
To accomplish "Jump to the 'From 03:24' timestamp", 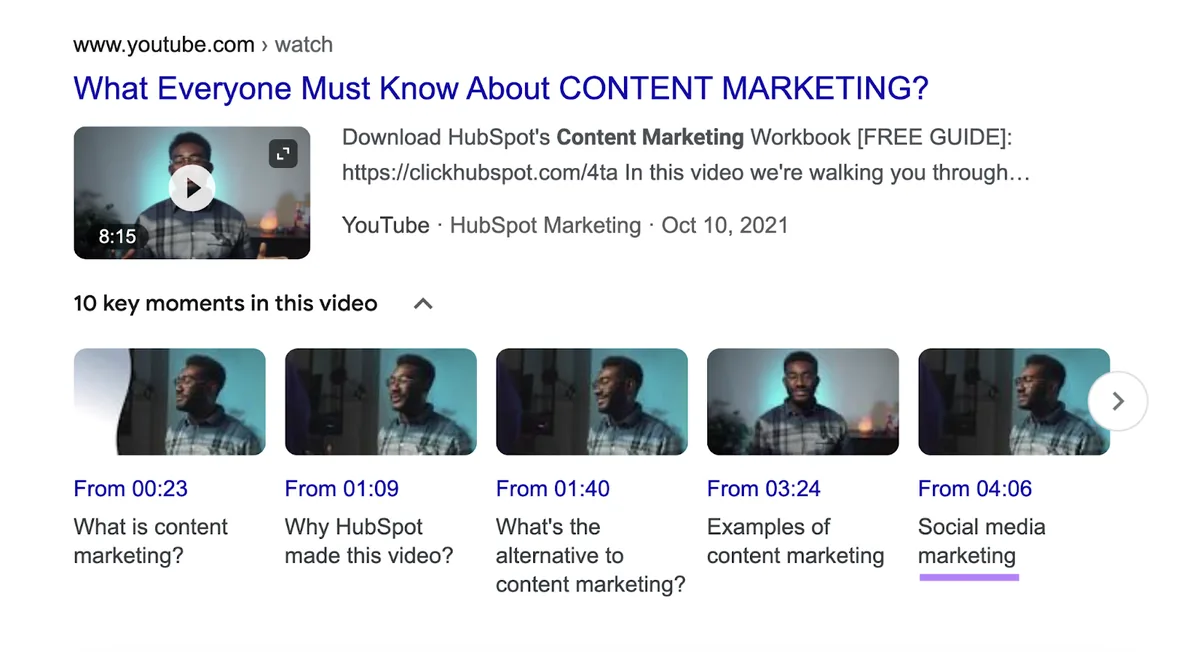I will tap(764, 489).
